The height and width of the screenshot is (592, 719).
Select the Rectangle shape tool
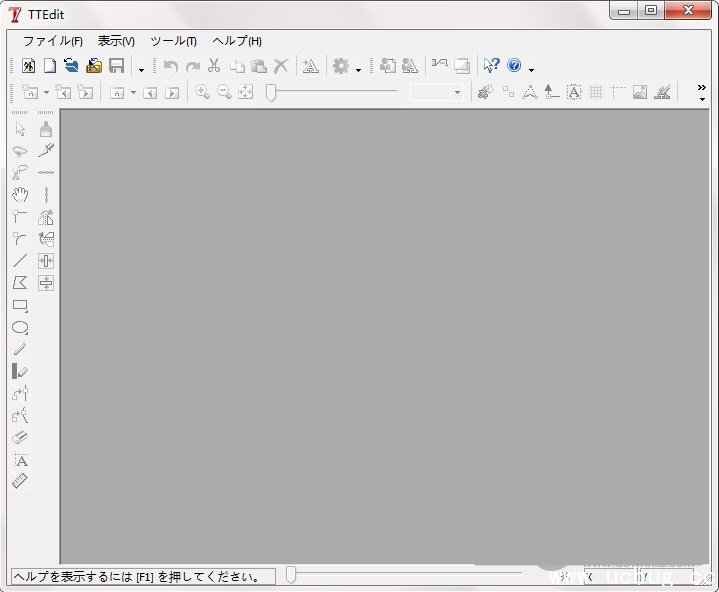[x=20, y=305]
